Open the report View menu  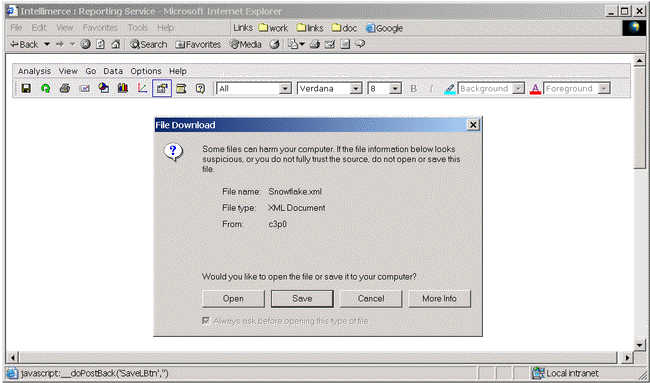(x=68, y=71)
